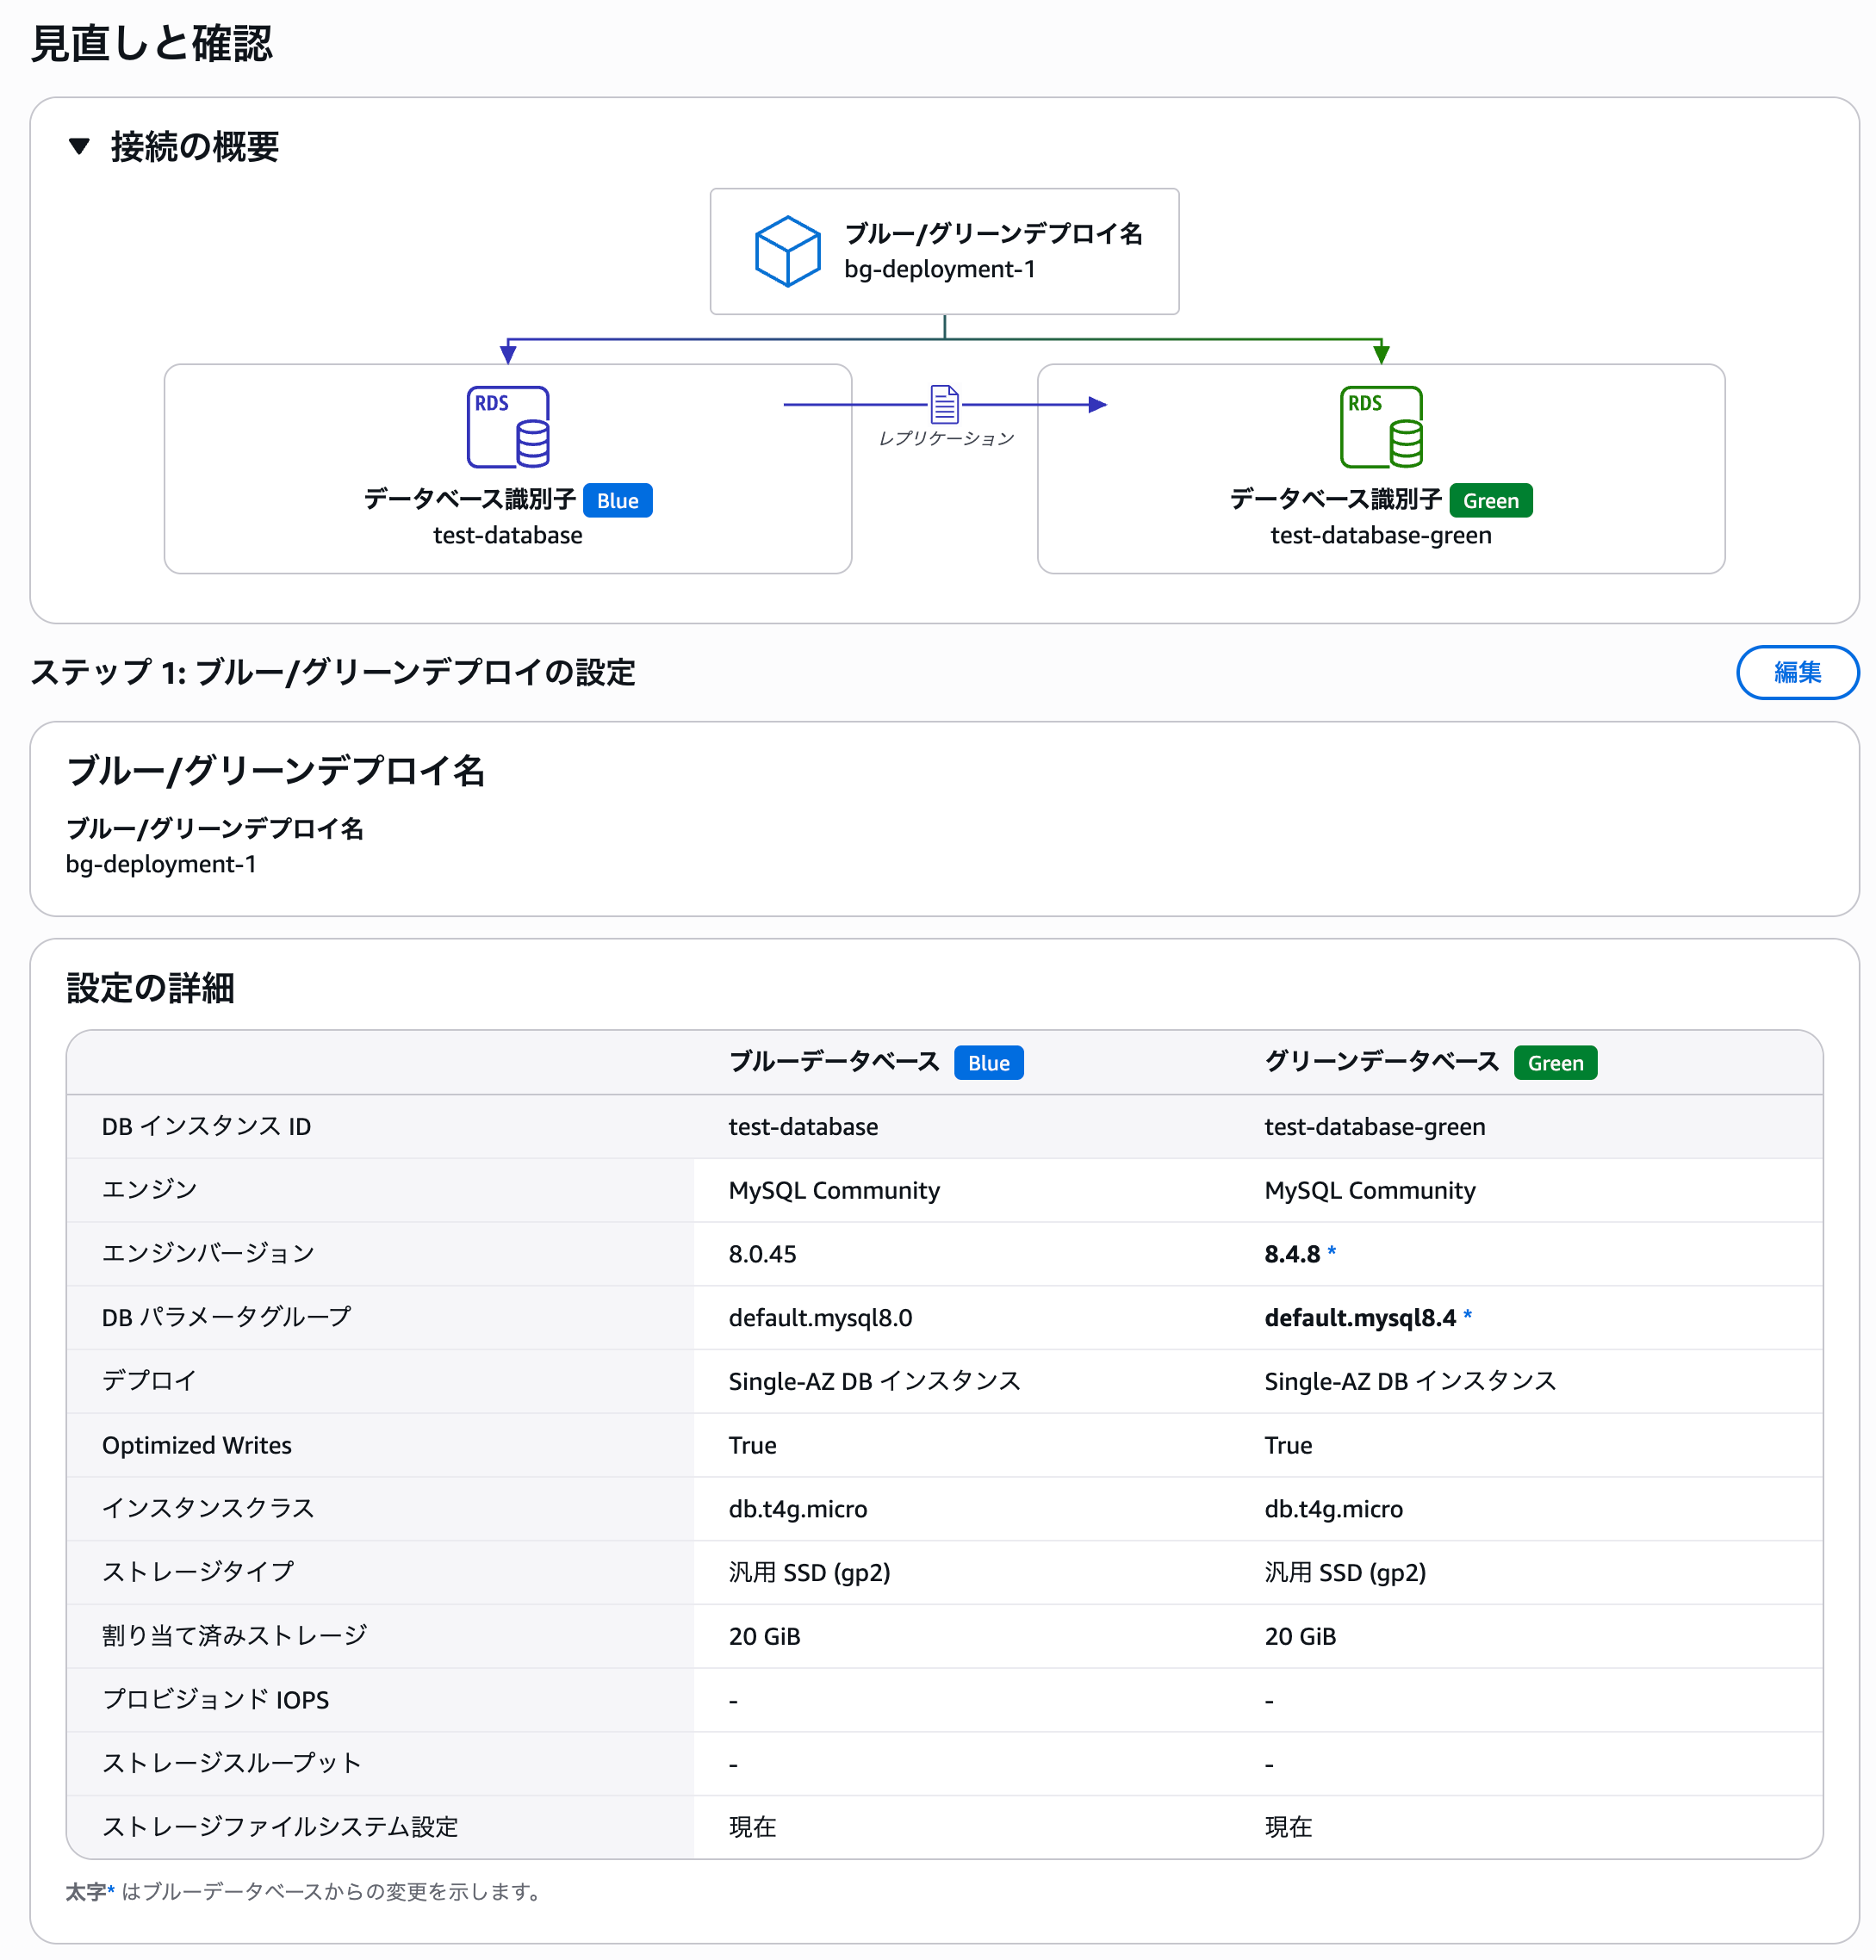Image resolution: width=1876 pixels, height=1960 pixels.
Task: Click the Green badge in table header
Action: coord(1555,1063)
